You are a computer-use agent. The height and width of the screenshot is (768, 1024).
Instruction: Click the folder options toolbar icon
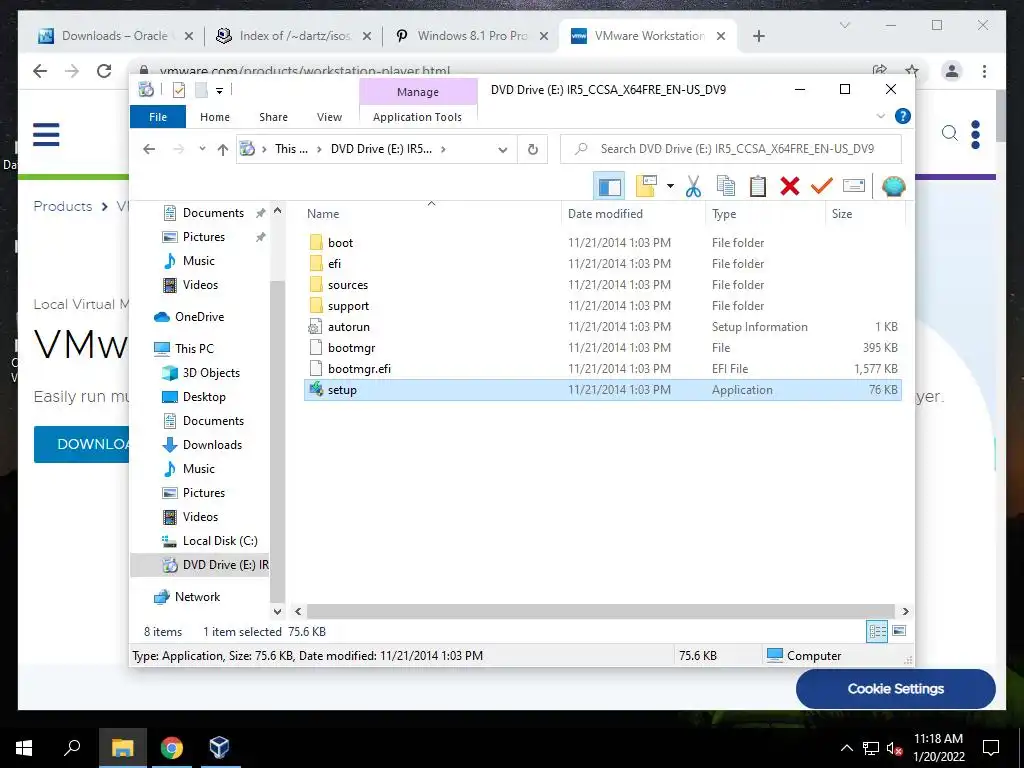[x=646, y=186]
